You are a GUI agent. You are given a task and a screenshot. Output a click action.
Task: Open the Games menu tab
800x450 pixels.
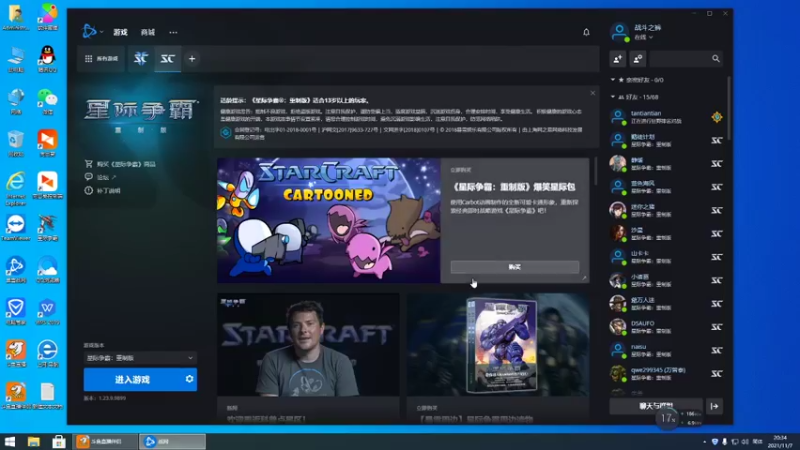tap(120, 32)
